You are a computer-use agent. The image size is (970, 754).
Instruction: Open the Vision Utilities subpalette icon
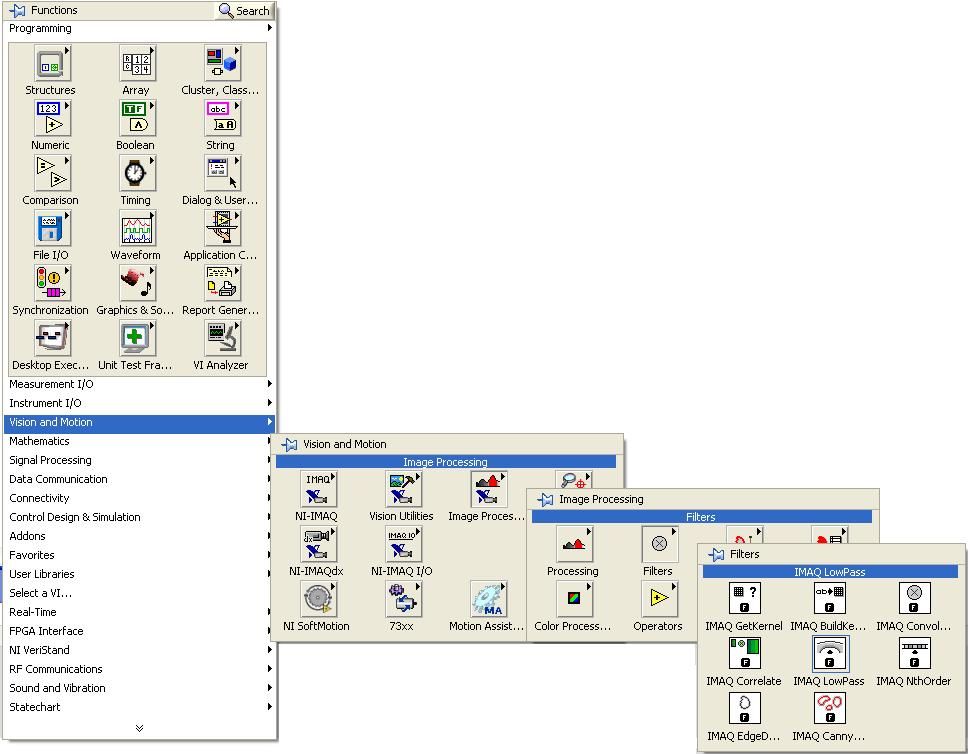[403, 489]
